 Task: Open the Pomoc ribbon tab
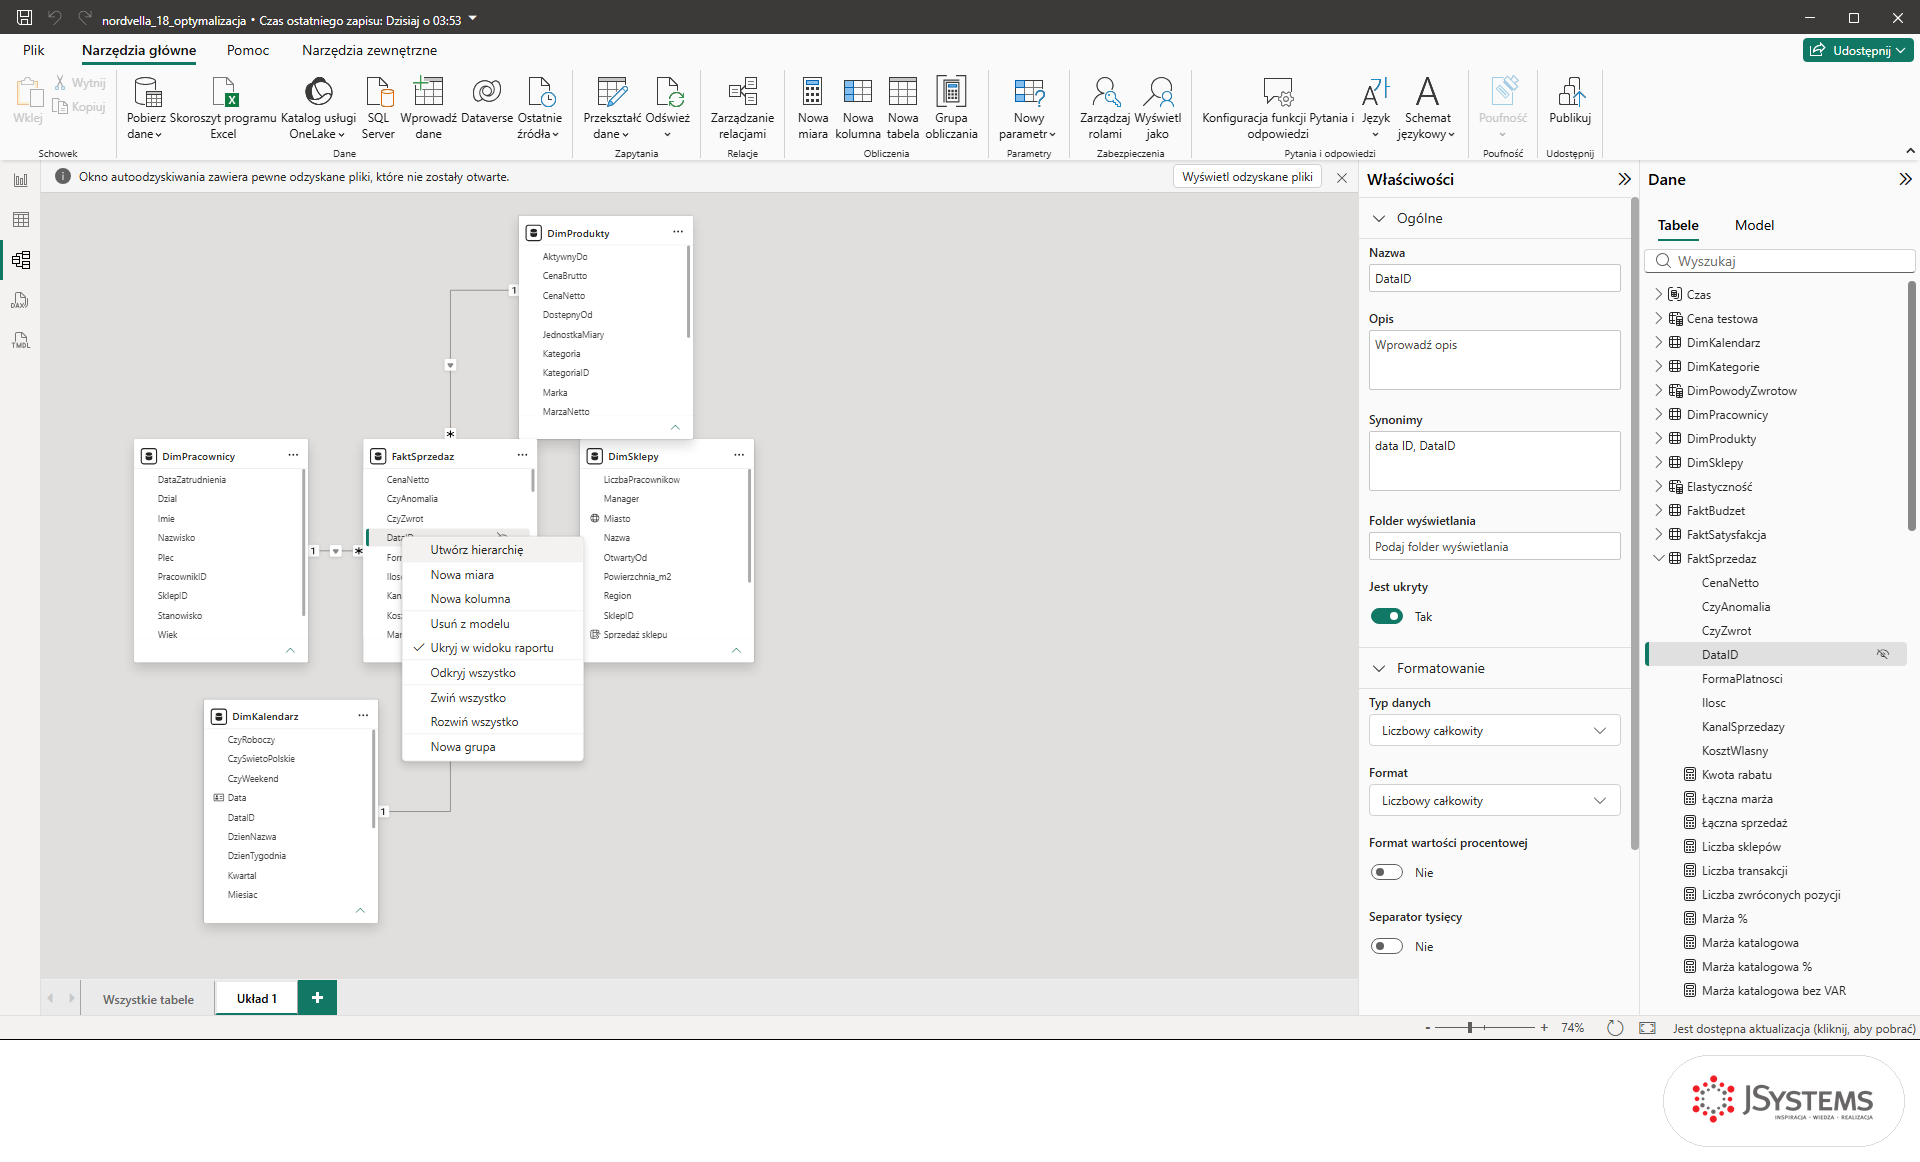(x=248, y=50)
